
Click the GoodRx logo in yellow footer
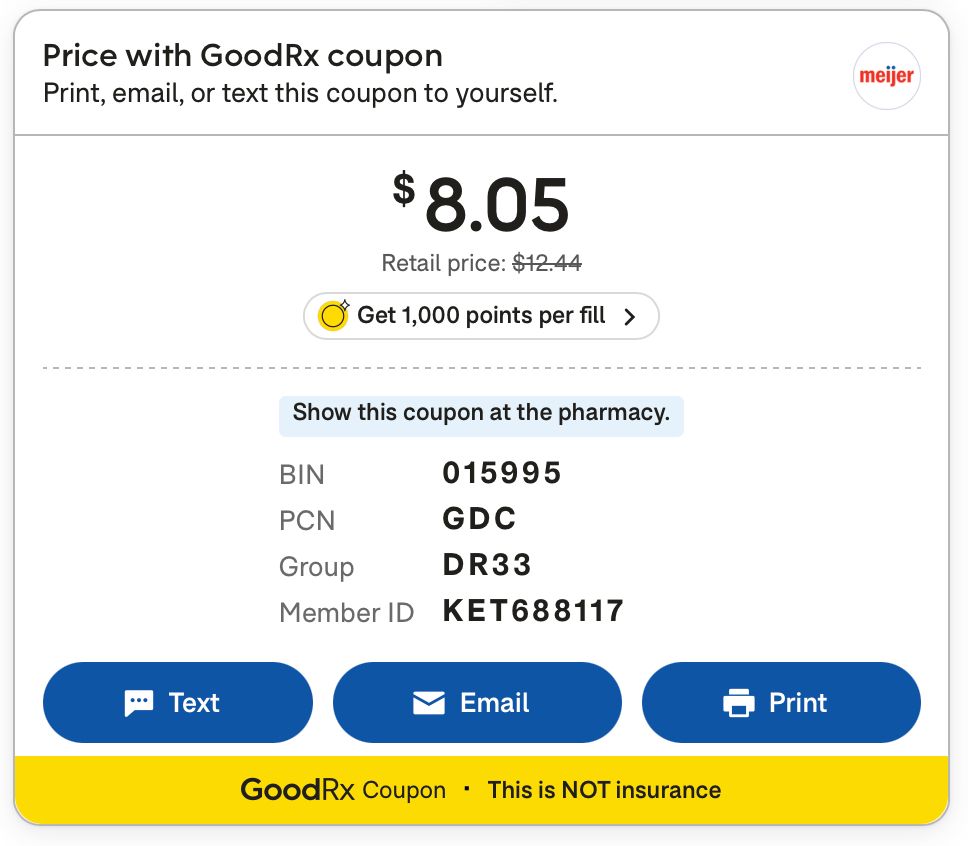(297, 790)
